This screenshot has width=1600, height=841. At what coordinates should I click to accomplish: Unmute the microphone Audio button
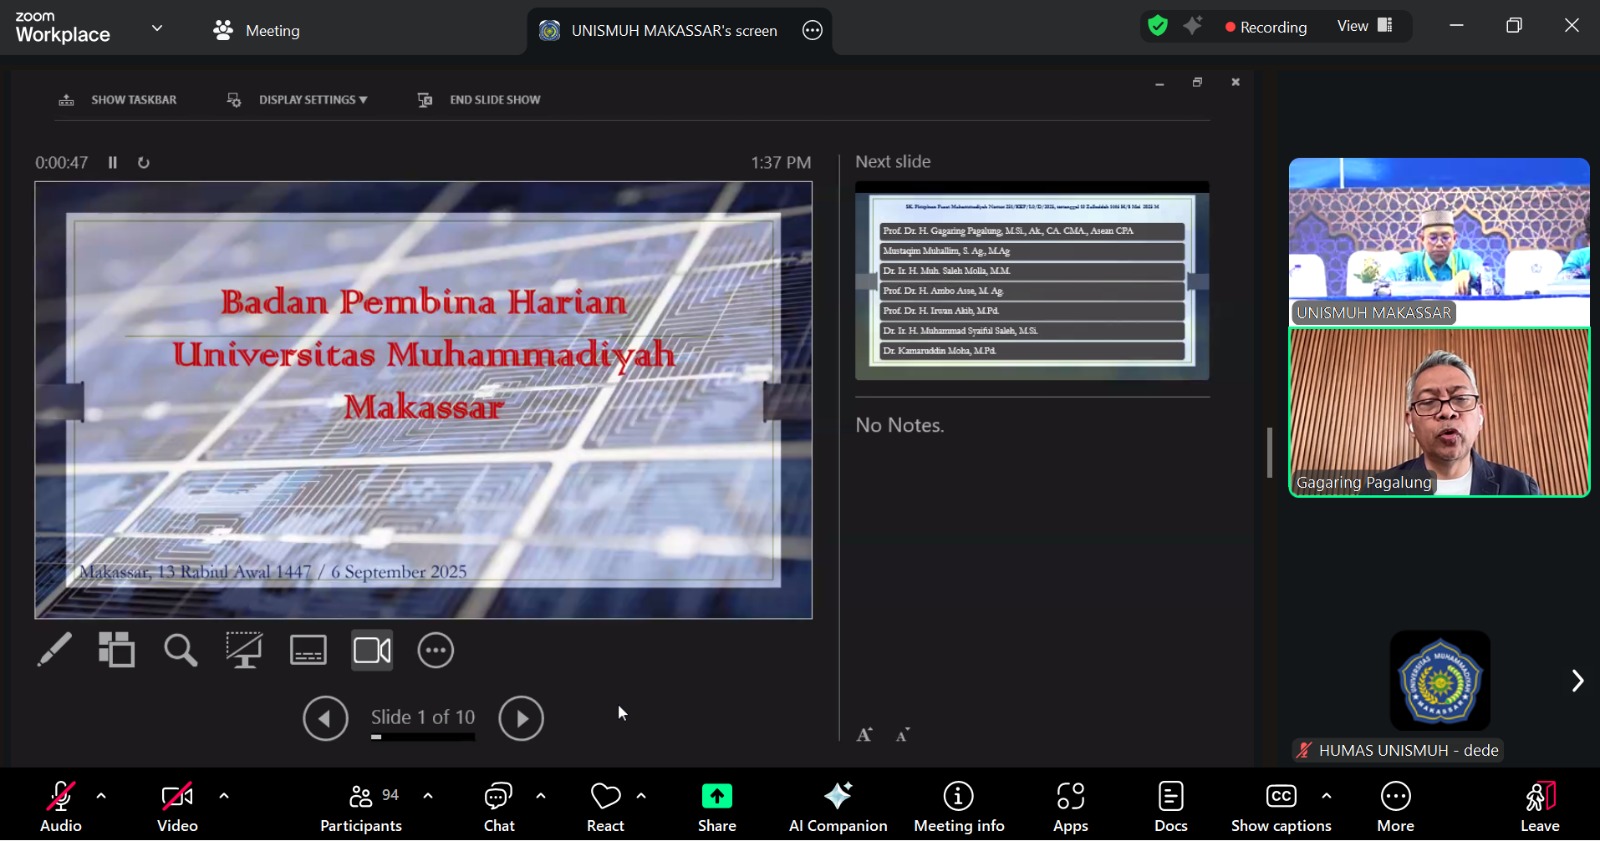pos(60,806)
